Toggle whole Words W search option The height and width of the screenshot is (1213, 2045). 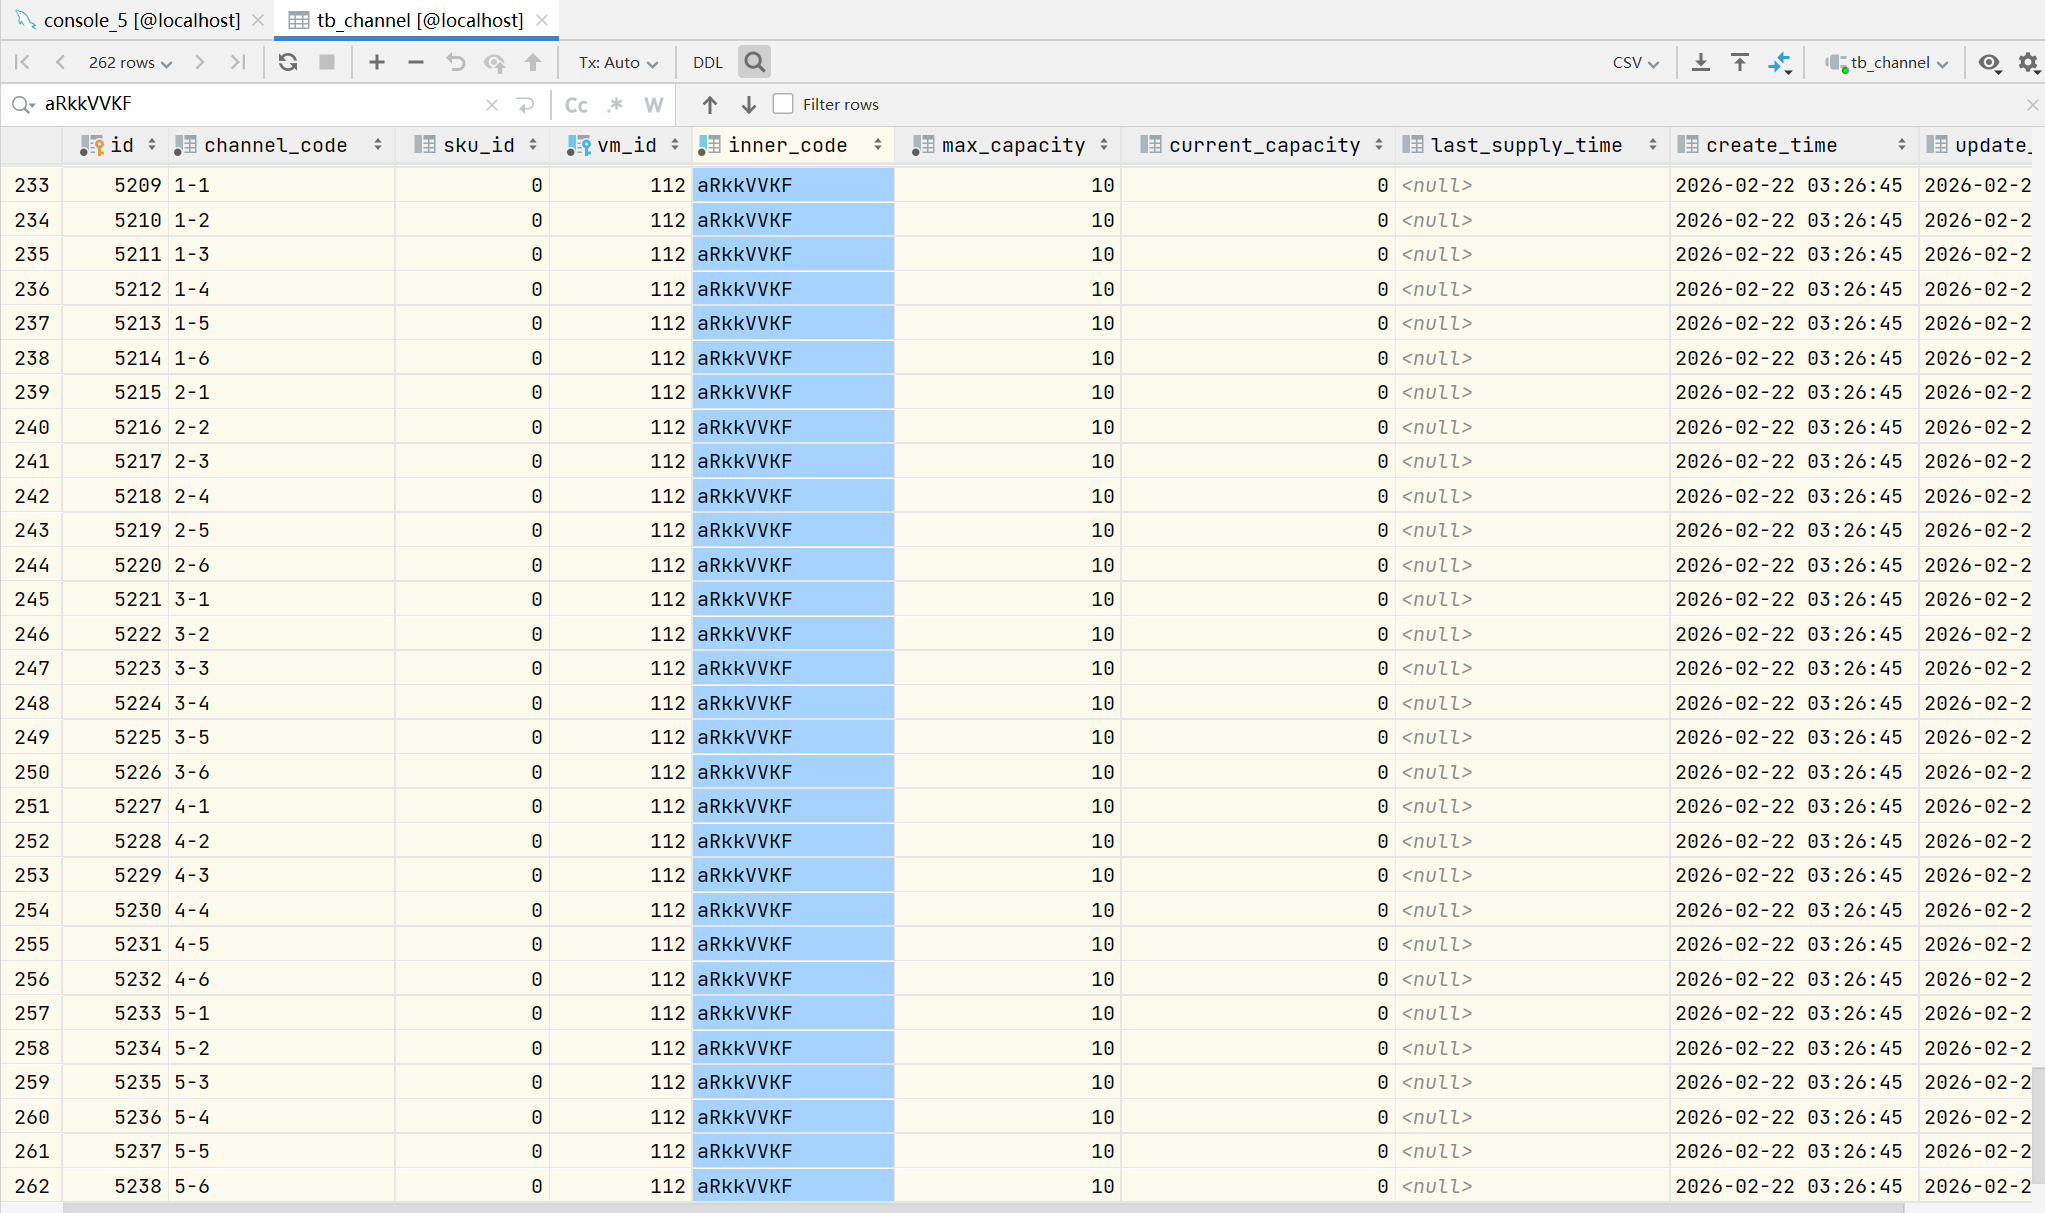tap(653, 104)
